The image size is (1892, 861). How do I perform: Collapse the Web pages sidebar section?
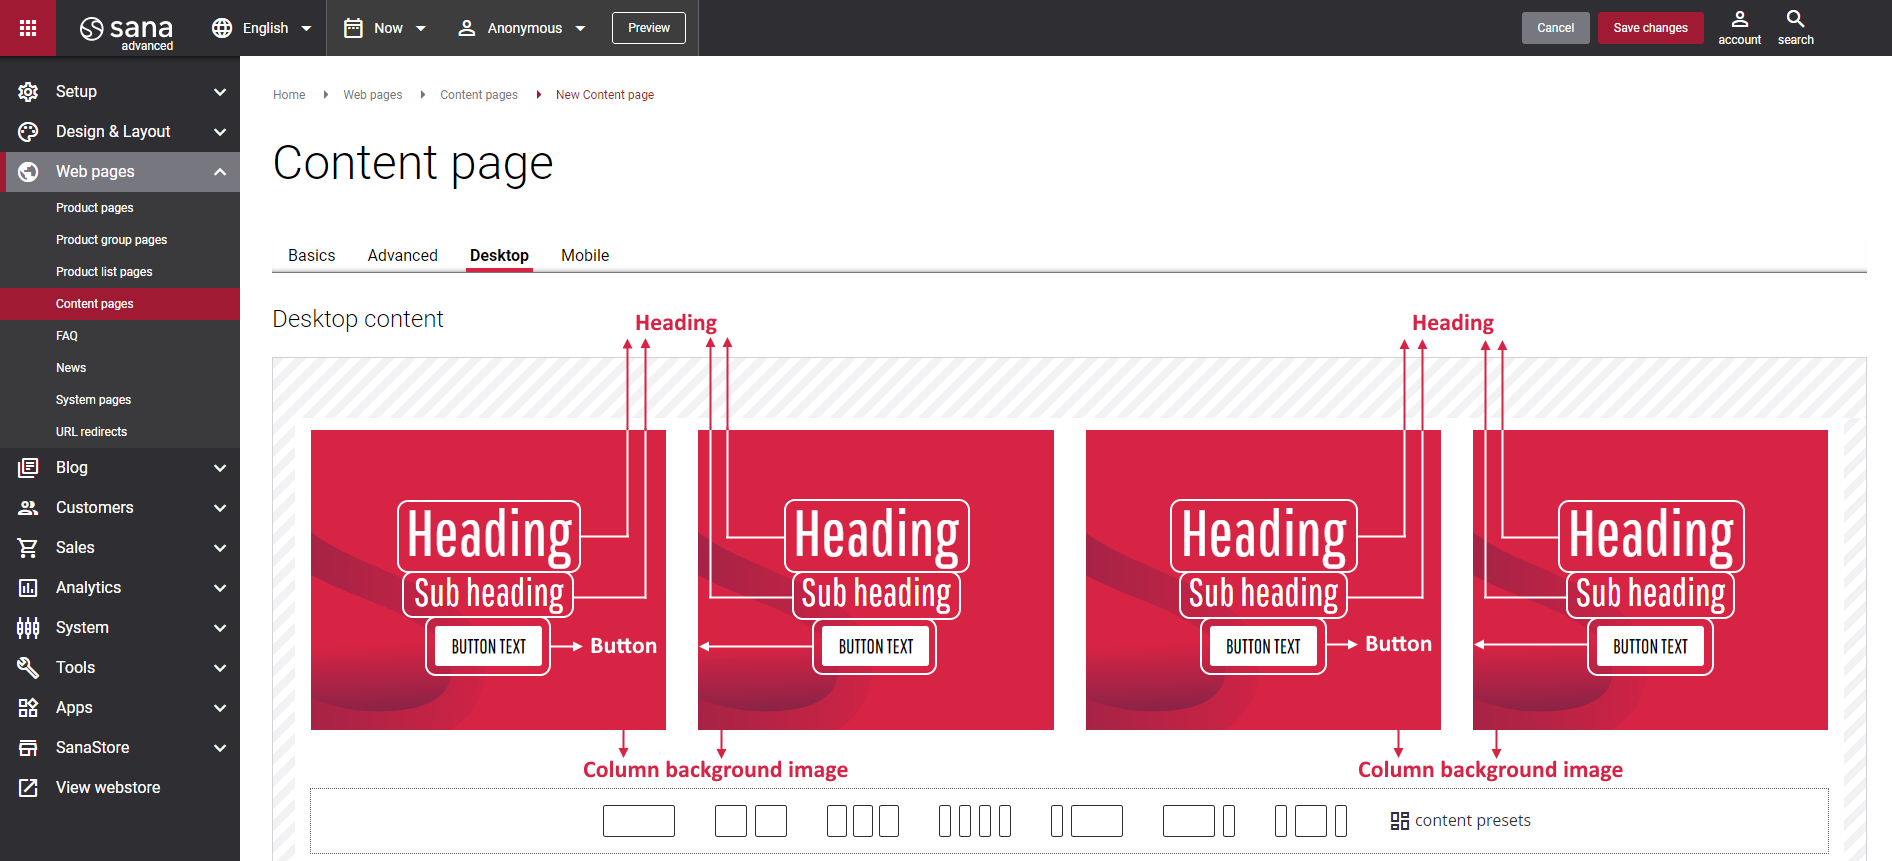pos(219,172)
